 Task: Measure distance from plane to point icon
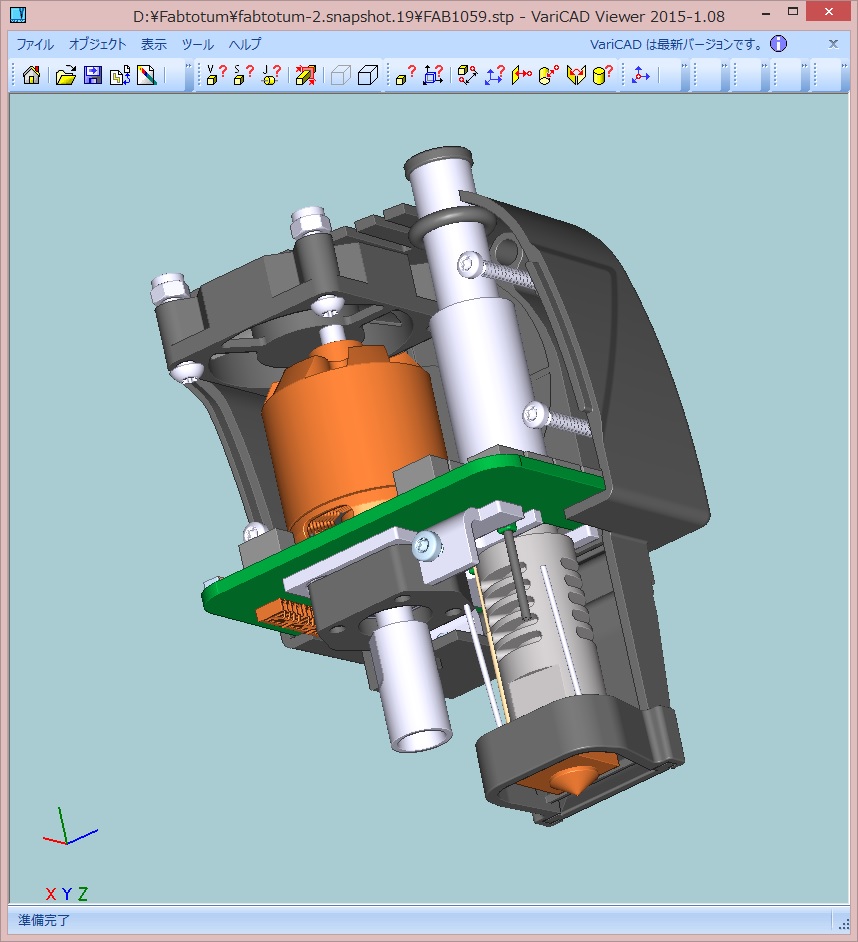click(522, 75)
